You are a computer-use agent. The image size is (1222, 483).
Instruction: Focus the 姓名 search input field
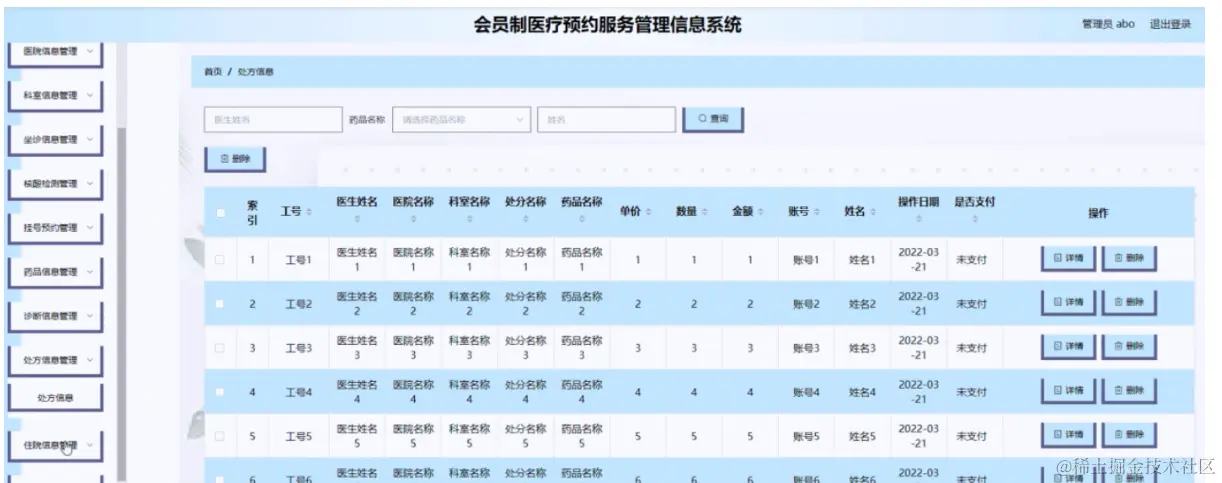coord(606,120)
